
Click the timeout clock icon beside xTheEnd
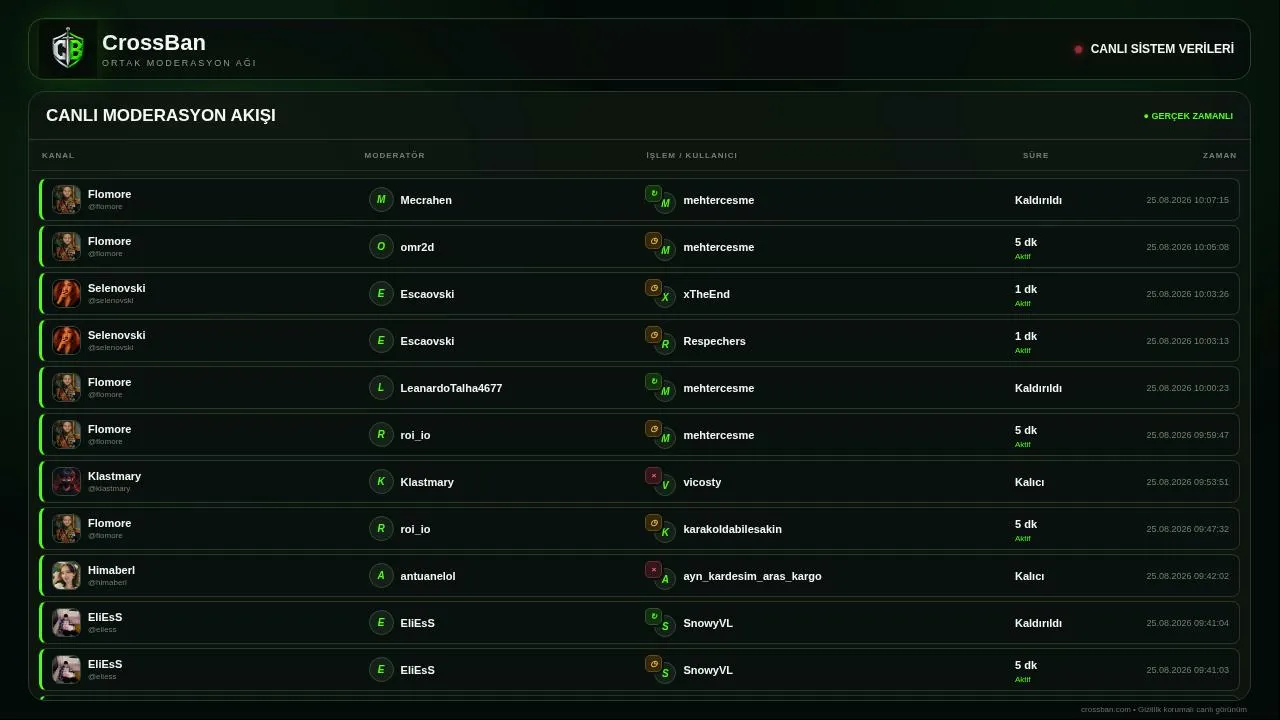tap(653, 287)
